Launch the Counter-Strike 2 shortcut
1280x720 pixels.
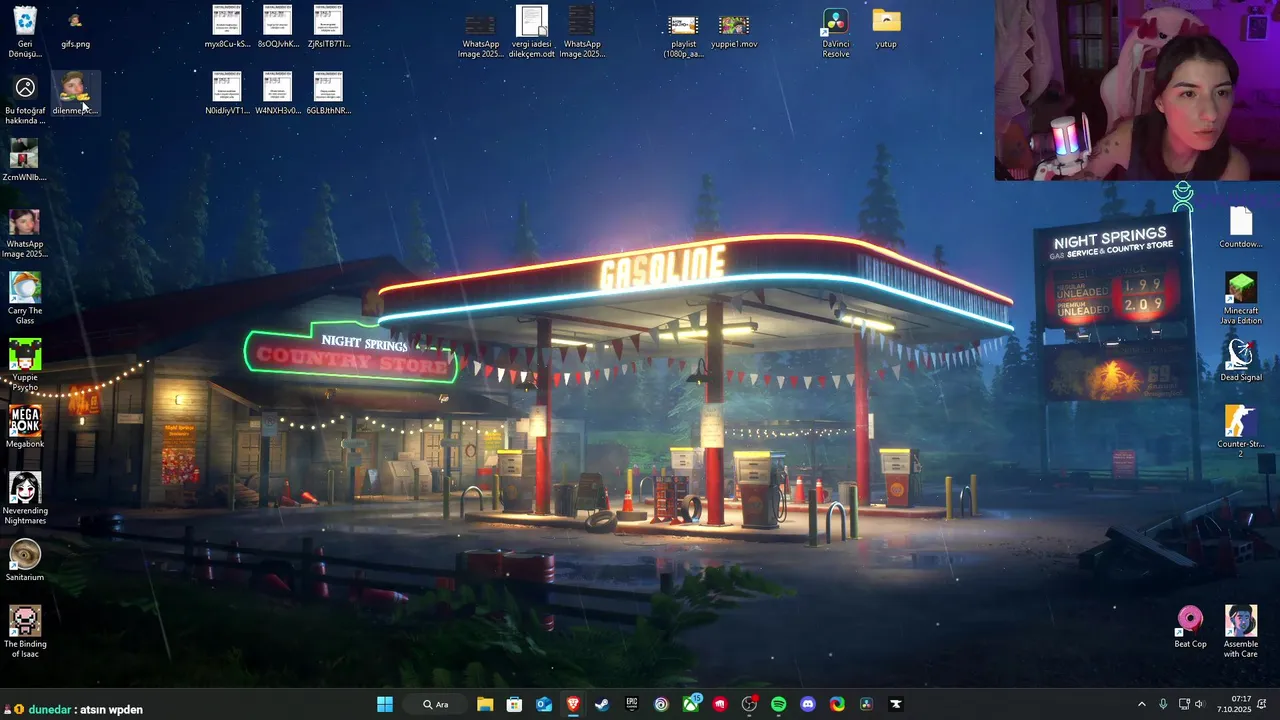(1240, 433)
